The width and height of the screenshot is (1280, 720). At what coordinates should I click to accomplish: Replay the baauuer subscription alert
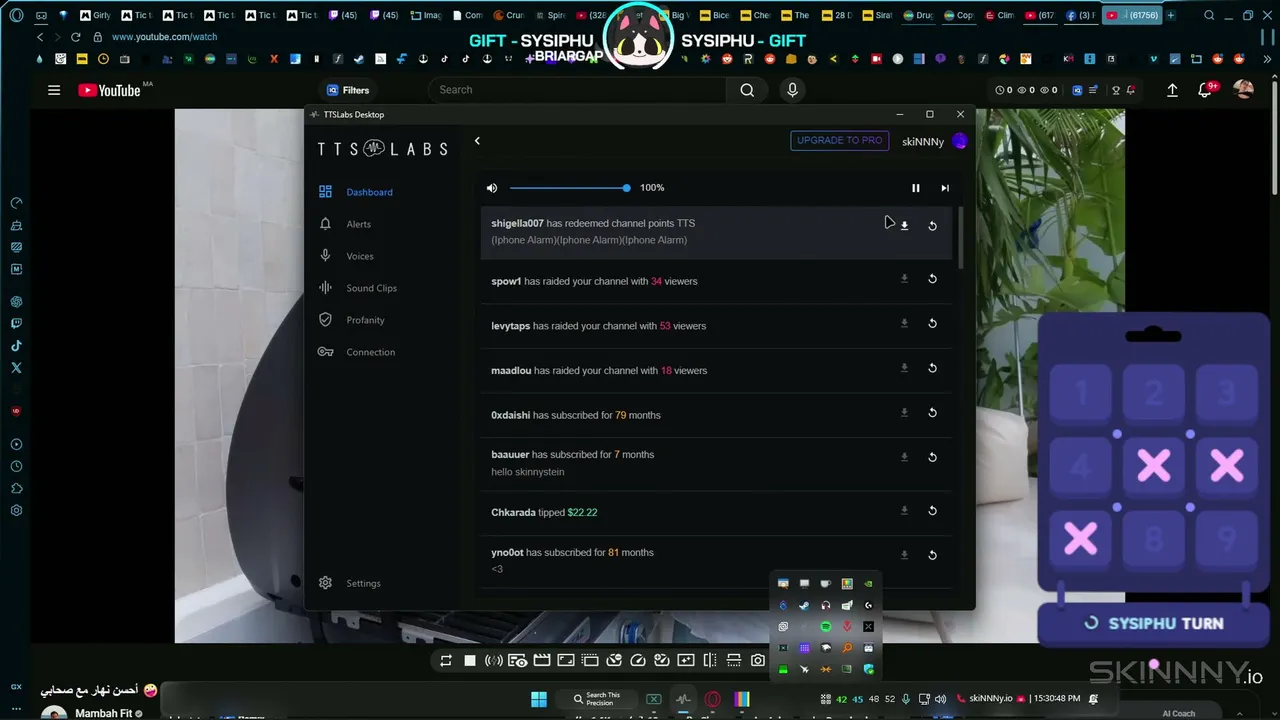click(932, 457)
